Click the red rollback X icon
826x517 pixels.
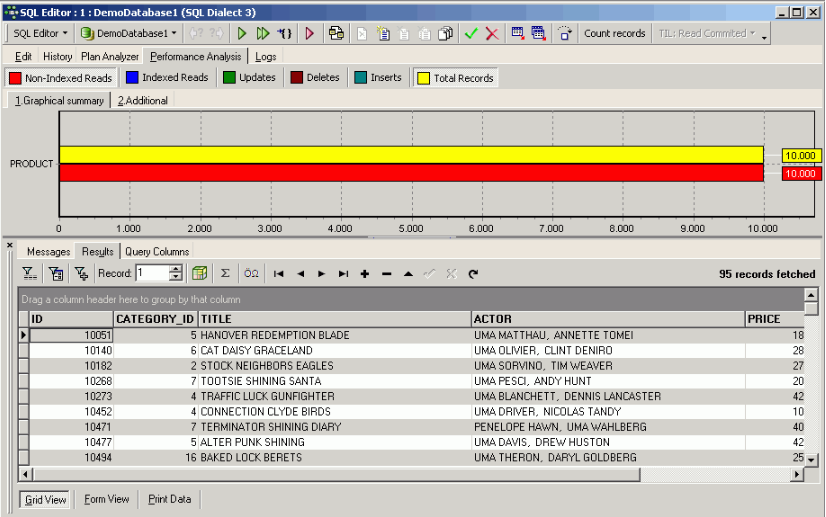tap(492, 33)
